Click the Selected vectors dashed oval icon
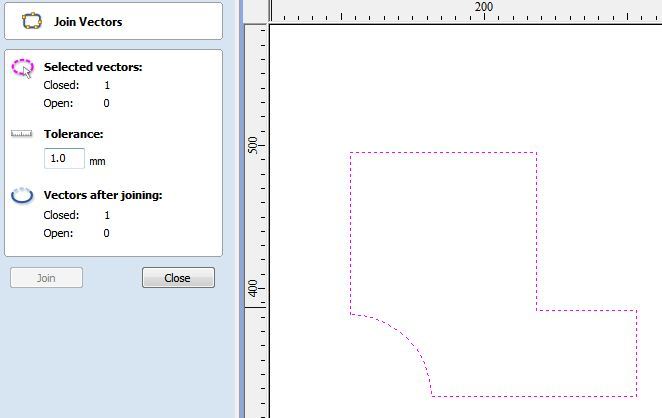 click(22, 68)
